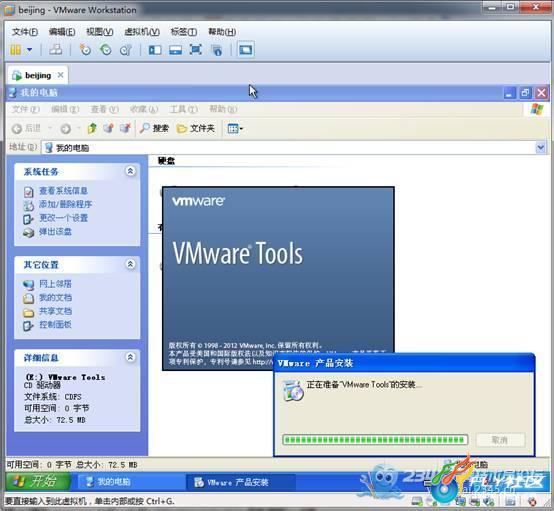
Task: Click the Unity mode toolbar icon
Action: (217, 50)
